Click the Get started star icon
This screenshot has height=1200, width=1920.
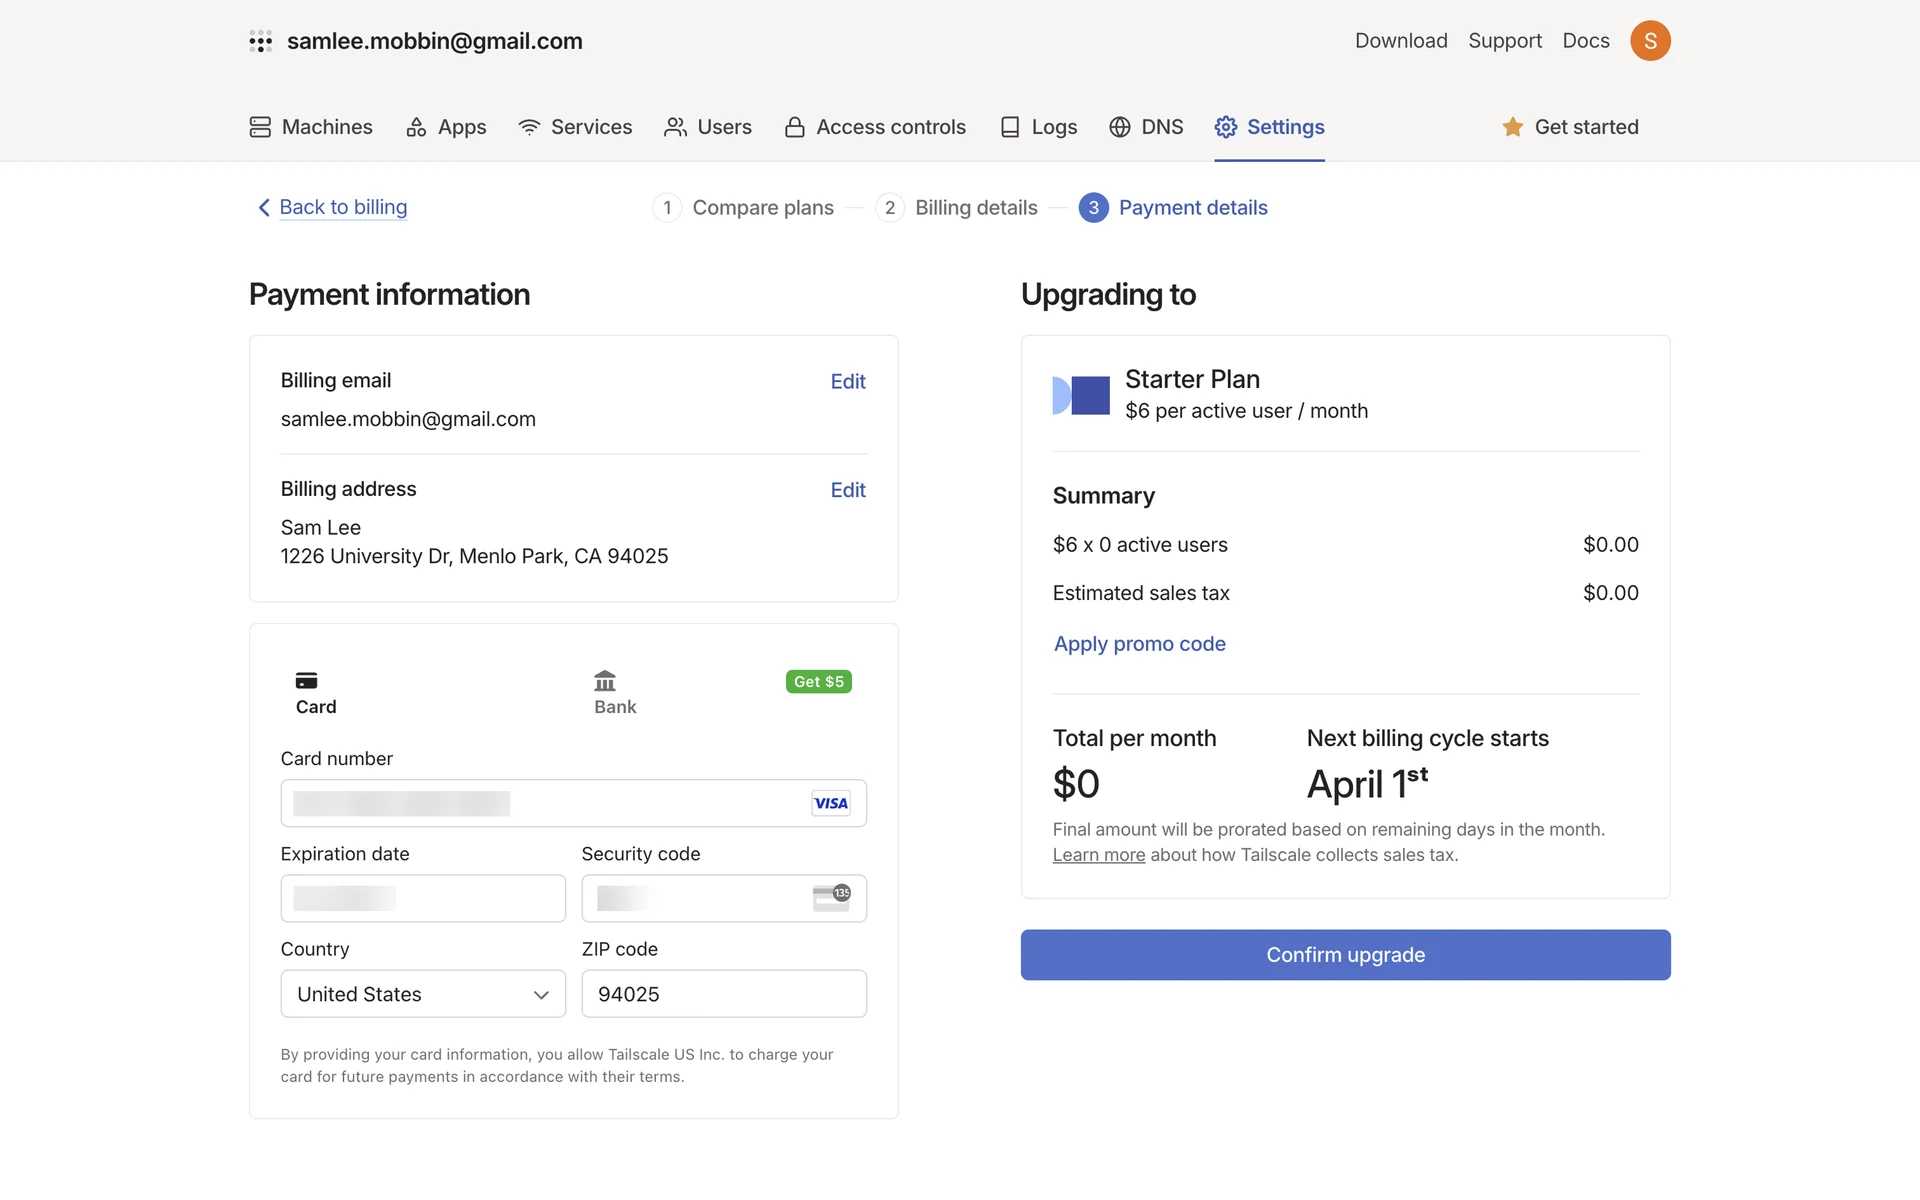pyautogui.click(x=1512, y=127)
